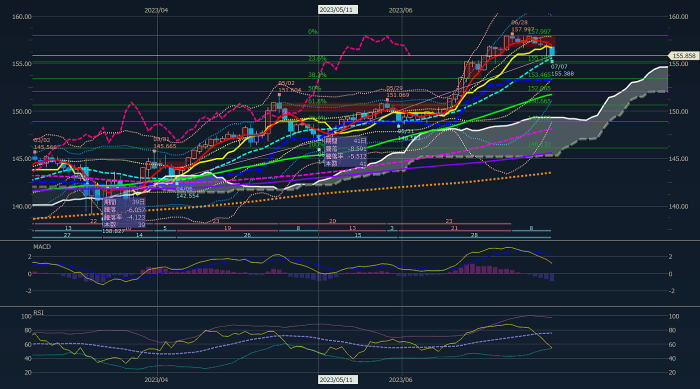Click the cycle count 14 below chart
This screenshot has width=700, height=389.
pos(139,235)
